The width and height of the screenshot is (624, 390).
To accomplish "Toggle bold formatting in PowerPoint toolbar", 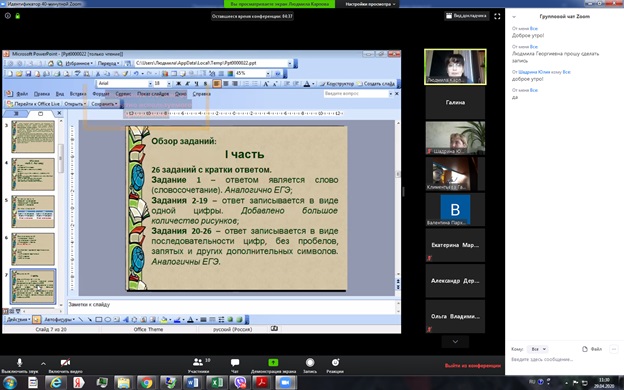I will click(x=179, y=84).
